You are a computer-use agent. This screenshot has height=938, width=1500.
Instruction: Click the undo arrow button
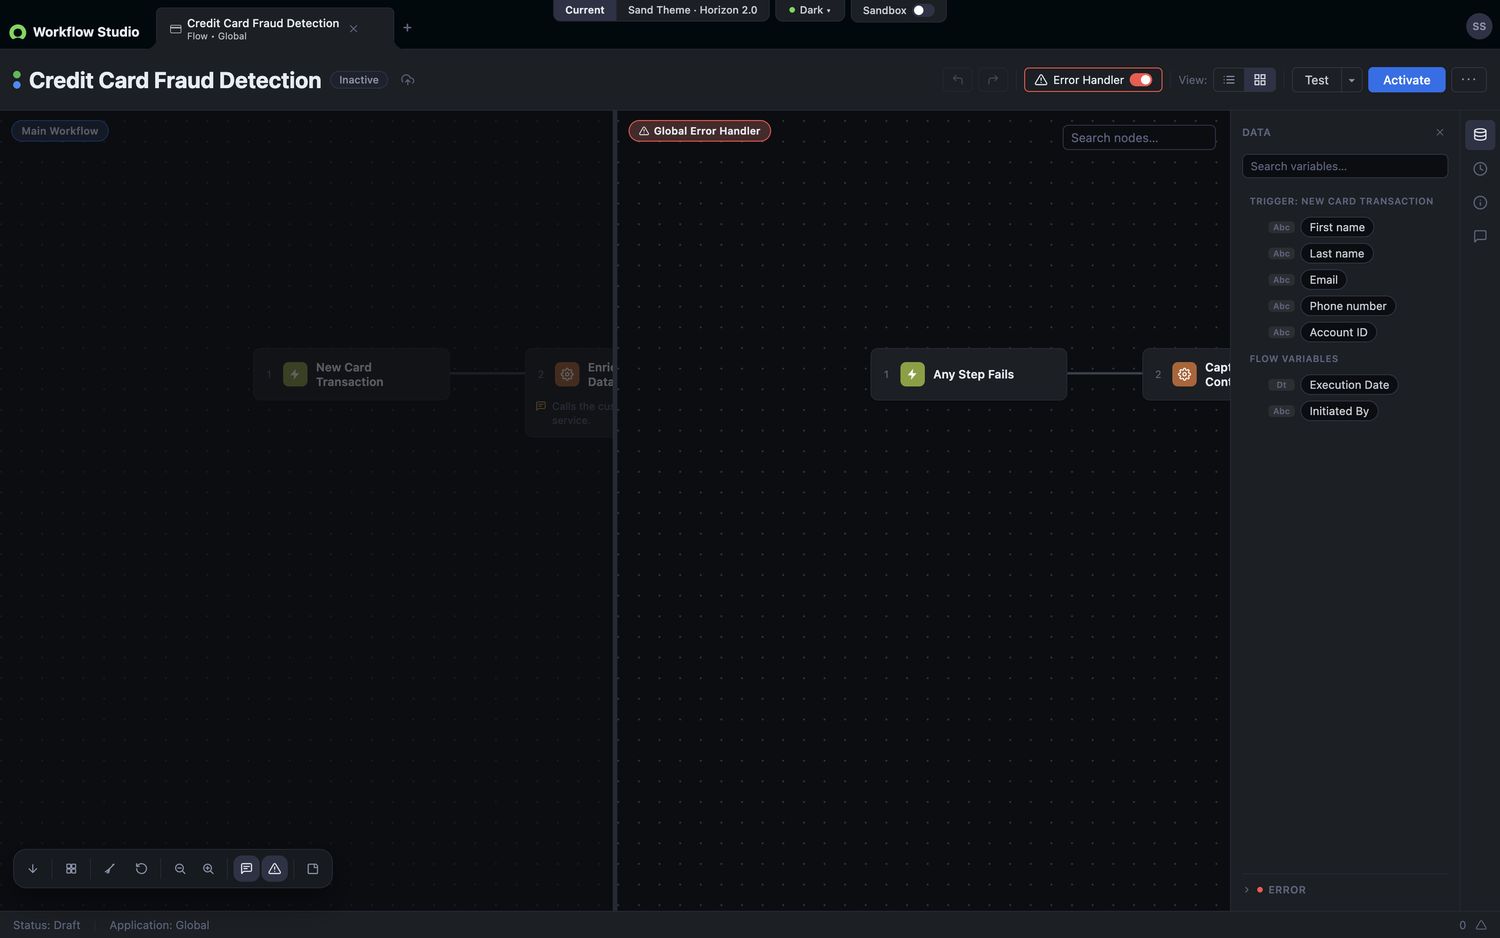pos(958,80)
